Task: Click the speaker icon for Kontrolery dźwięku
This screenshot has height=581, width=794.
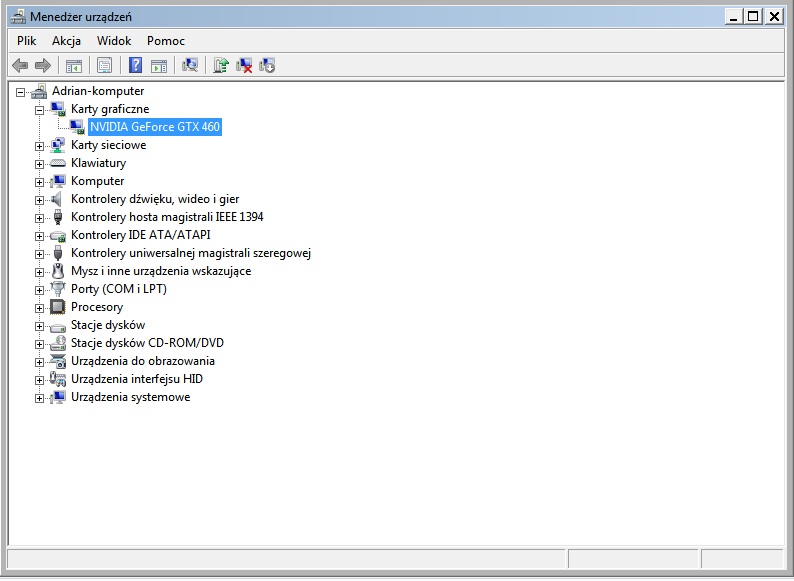Action: 57,199
